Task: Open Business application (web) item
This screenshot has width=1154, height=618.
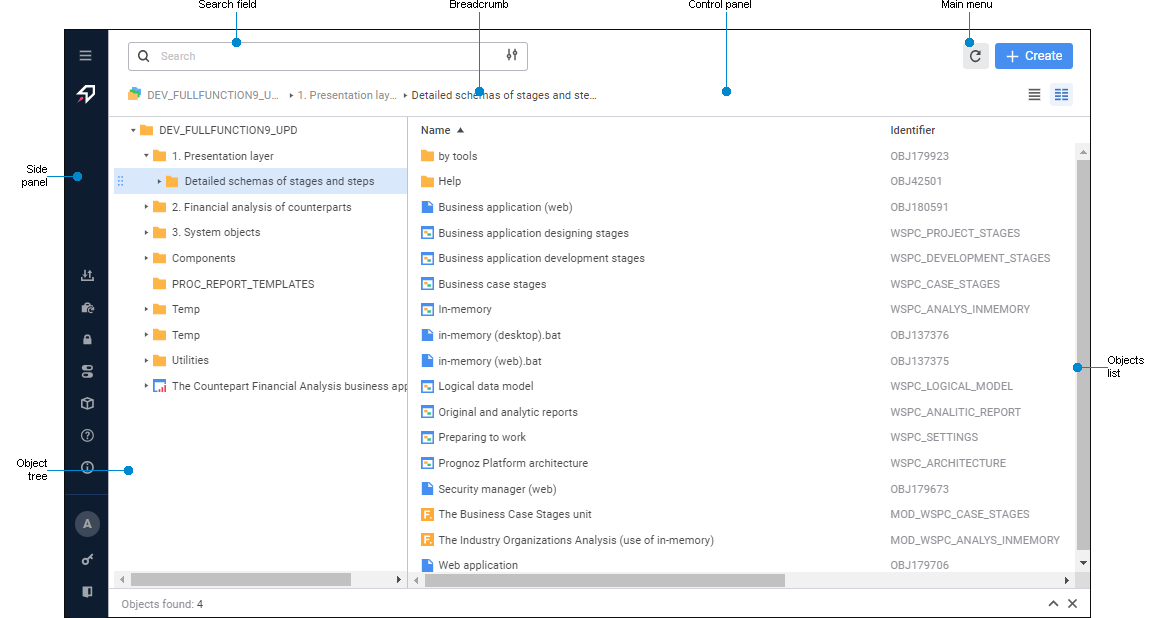Action: pos(505,207)
